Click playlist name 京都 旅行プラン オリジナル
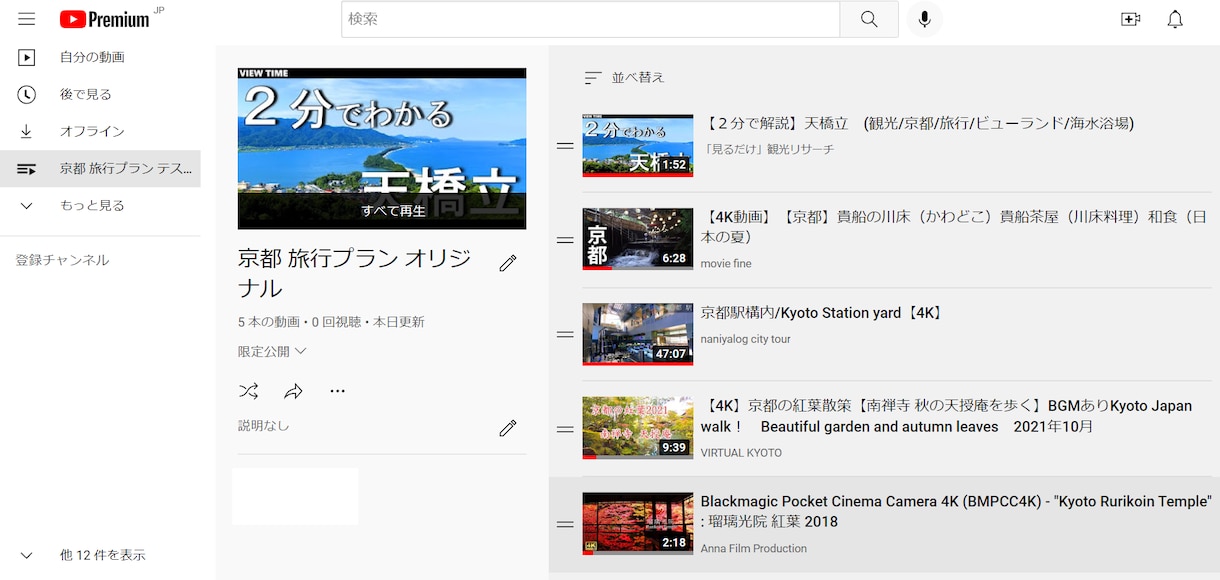 tap(355, 273)
